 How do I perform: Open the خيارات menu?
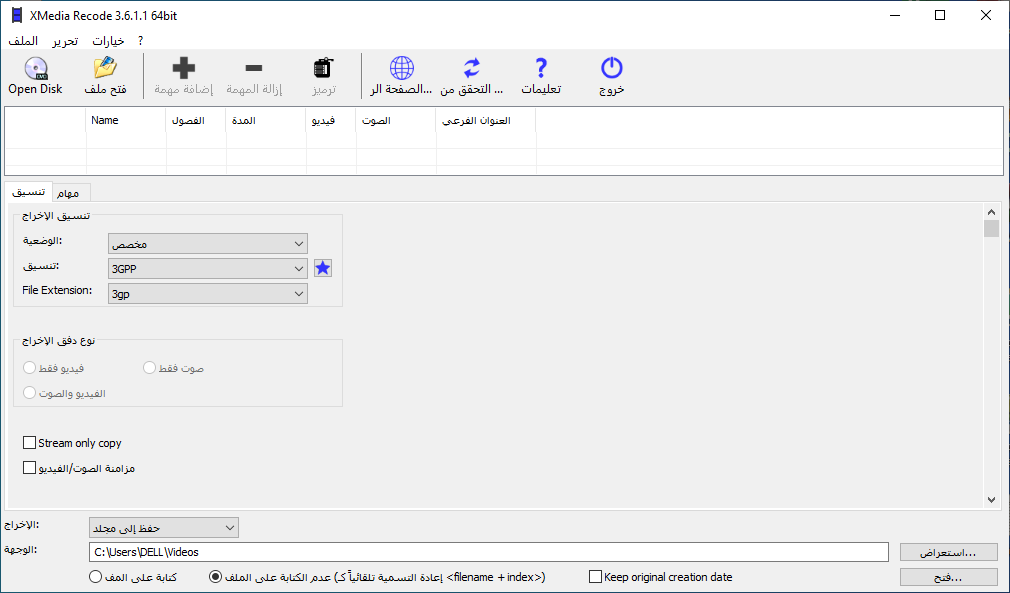point(108,41)
